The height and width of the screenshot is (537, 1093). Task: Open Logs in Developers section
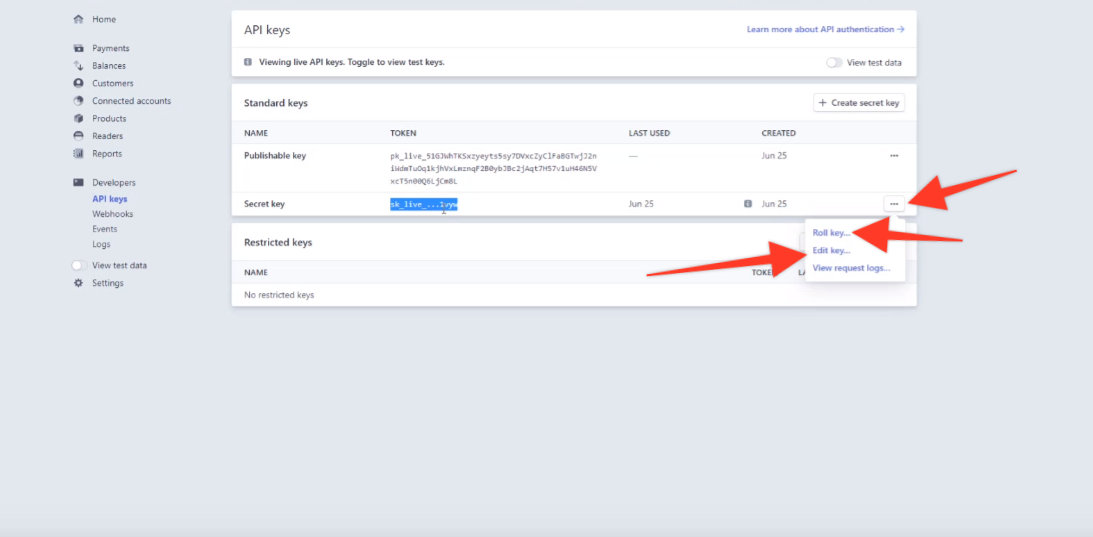pyautogui.click(x=102, y=244)
